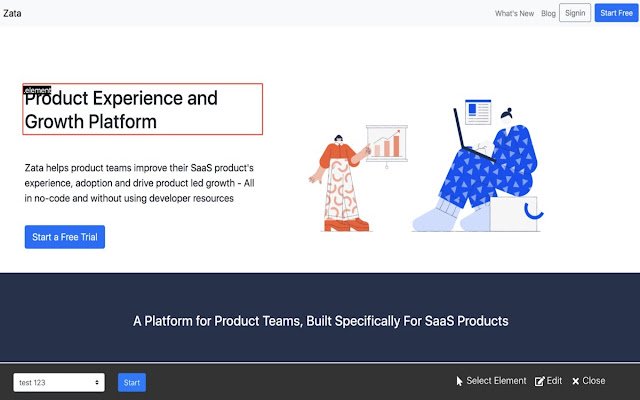Click the Zata logo text
The image size is (640, 400).
(x=12, y=13)
